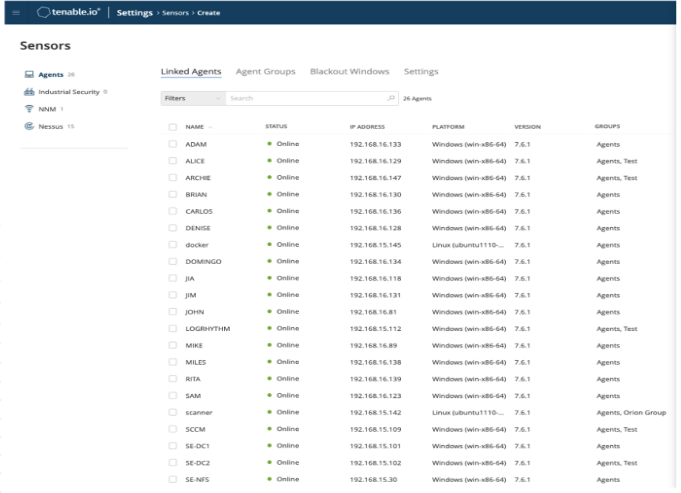Click agent name CARLOS
Image resolution: width=681 pixels, height=493 pixels.
click(x=199, y=212)
